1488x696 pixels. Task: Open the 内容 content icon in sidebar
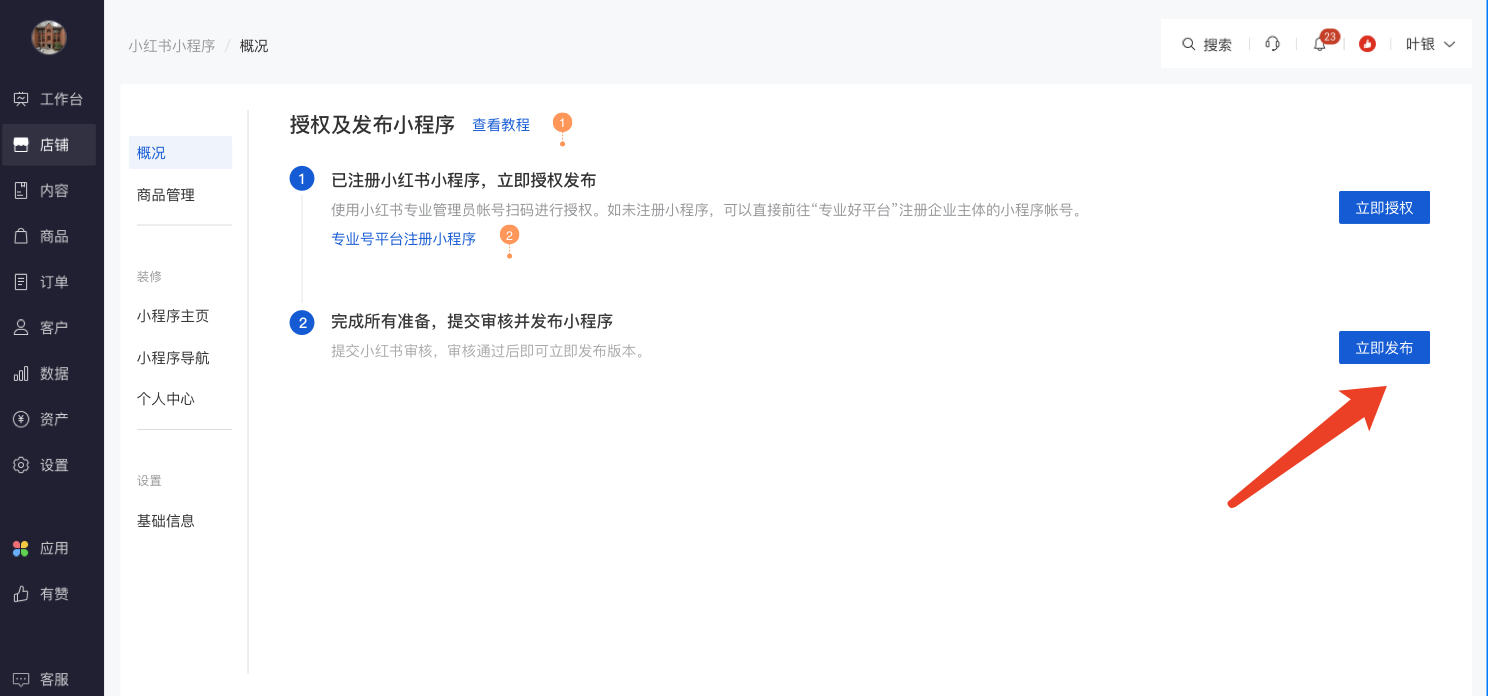[21, 190]
